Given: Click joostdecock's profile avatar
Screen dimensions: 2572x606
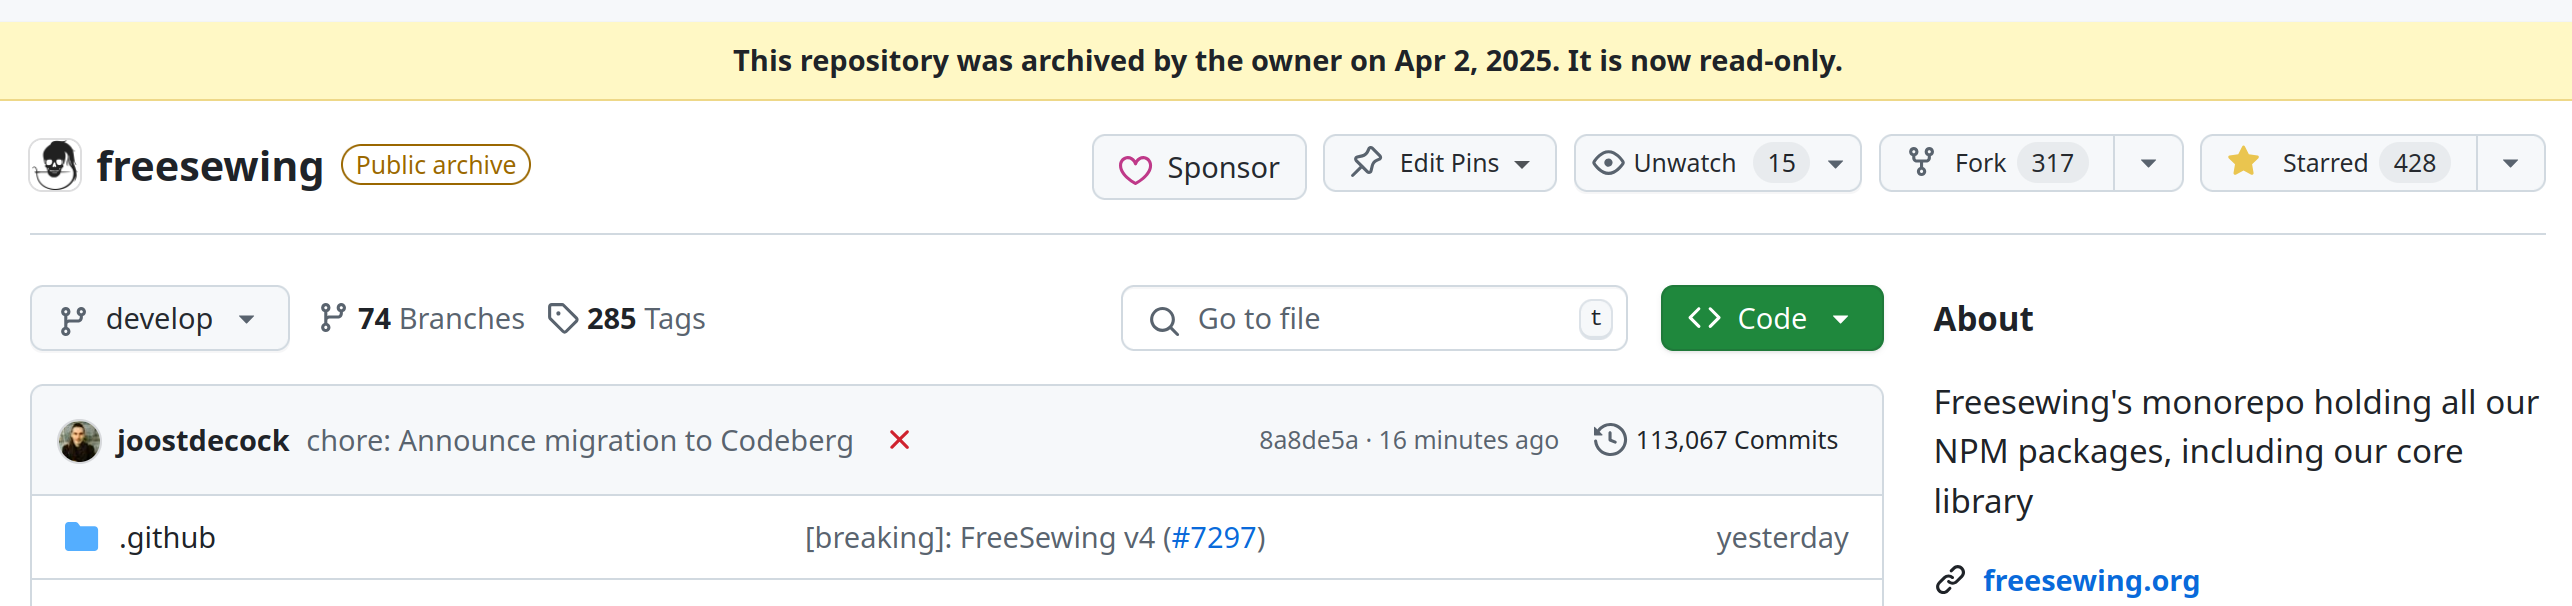Looking at the screenshot, I should (79, 441).
